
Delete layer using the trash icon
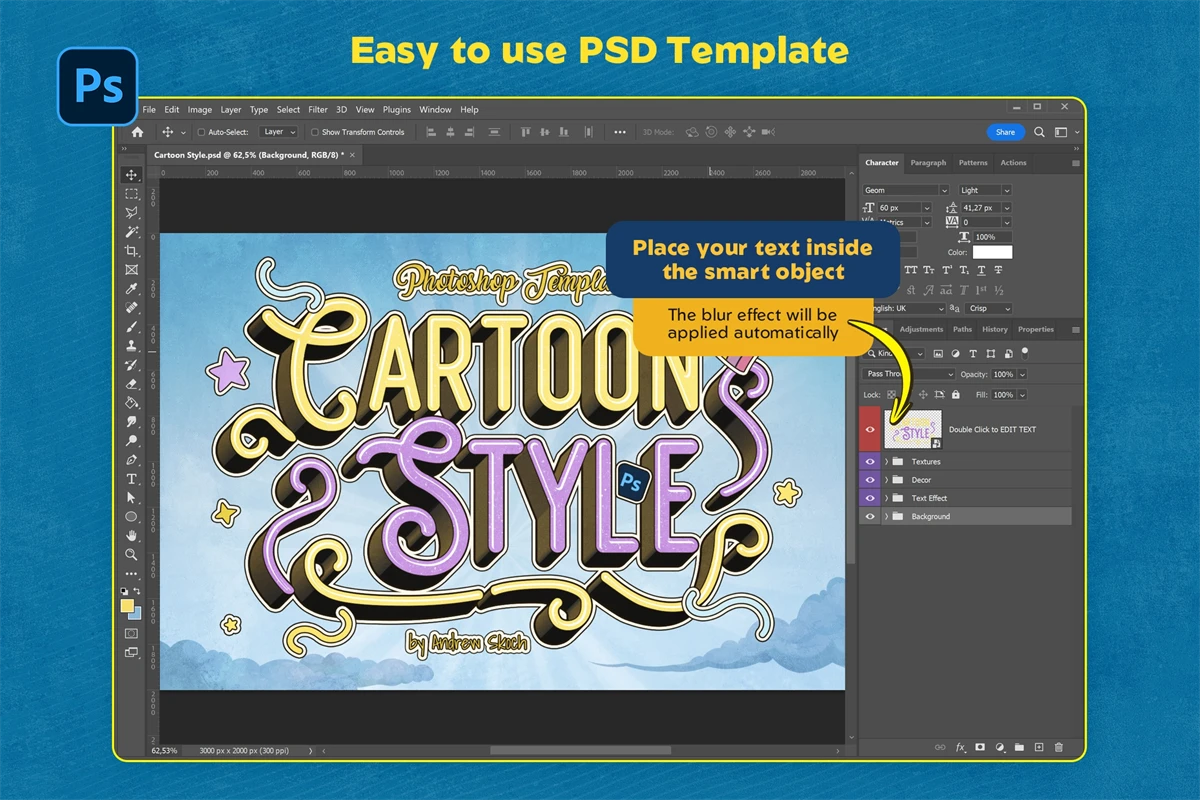(1059, 747)
